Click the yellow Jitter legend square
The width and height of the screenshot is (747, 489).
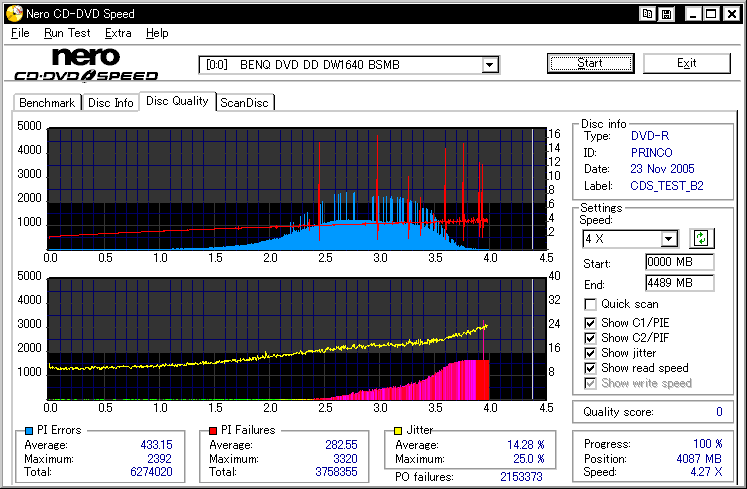point(398,430)
